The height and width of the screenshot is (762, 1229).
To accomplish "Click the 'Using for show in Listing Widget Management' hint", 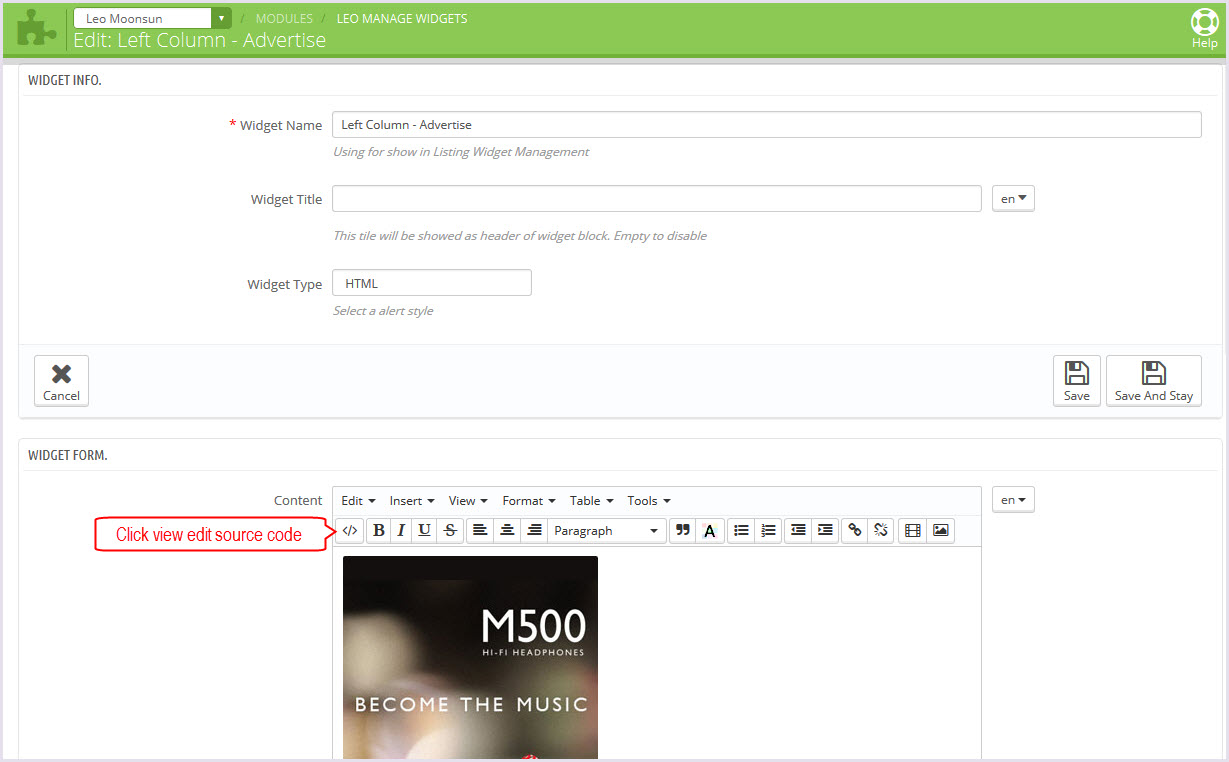I will click(461, 152).
